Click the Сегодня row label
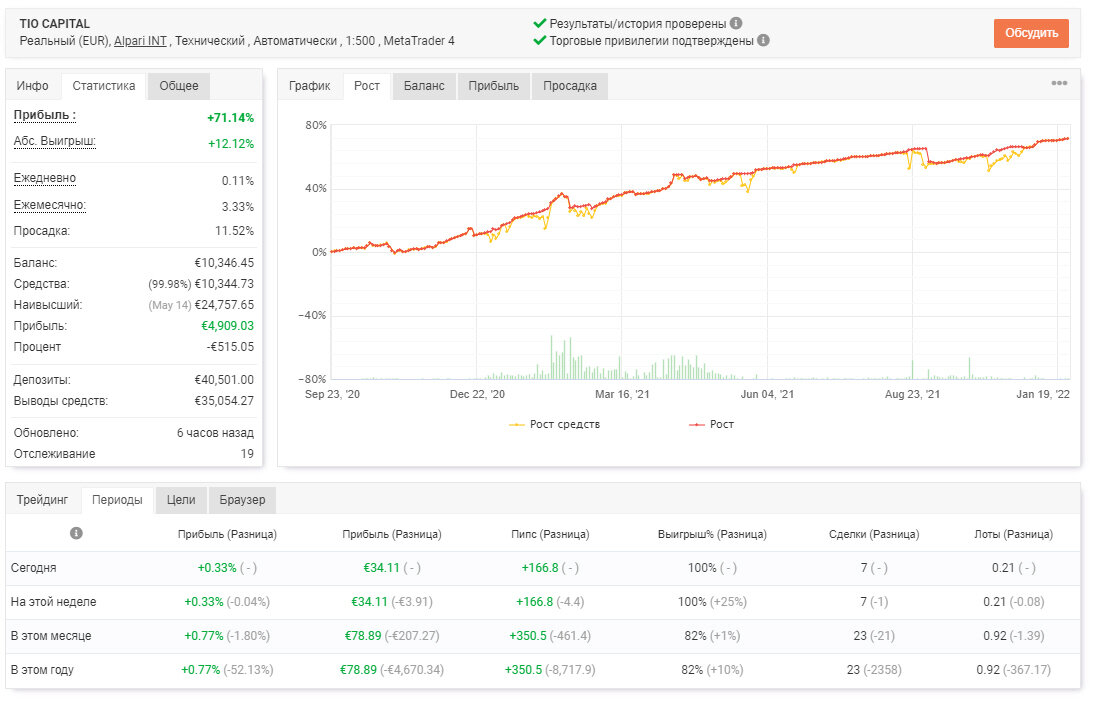1094x701 pixels. (x=33, y=568)
